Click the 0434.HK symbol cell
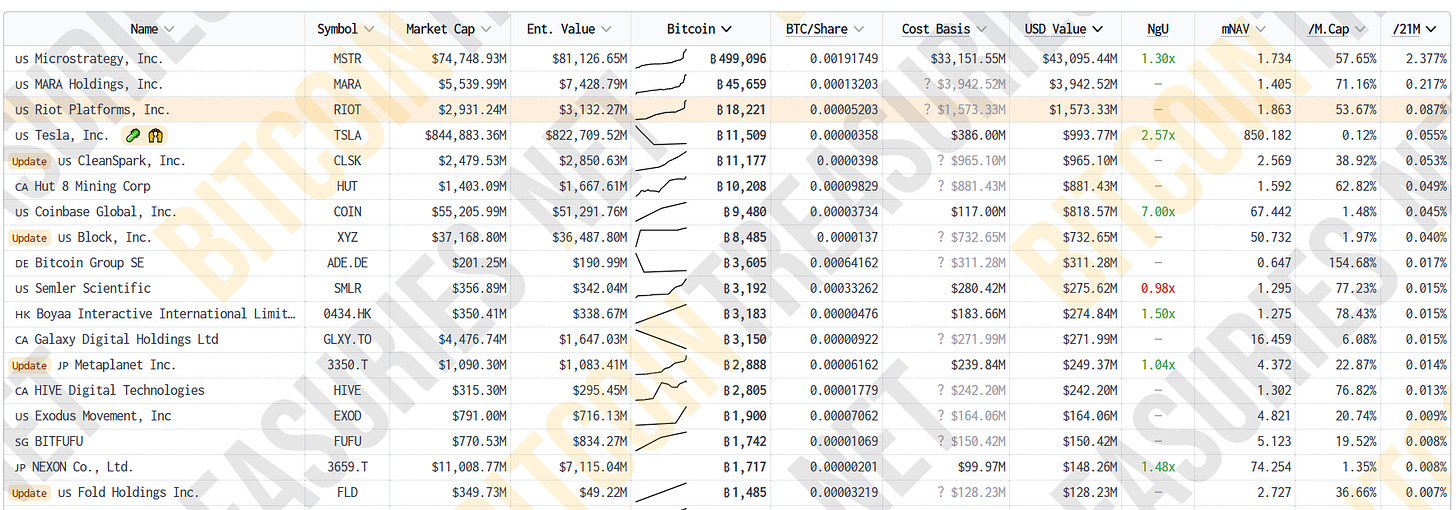This screenshot has width=1456, height=510. [x=348, y=314]
